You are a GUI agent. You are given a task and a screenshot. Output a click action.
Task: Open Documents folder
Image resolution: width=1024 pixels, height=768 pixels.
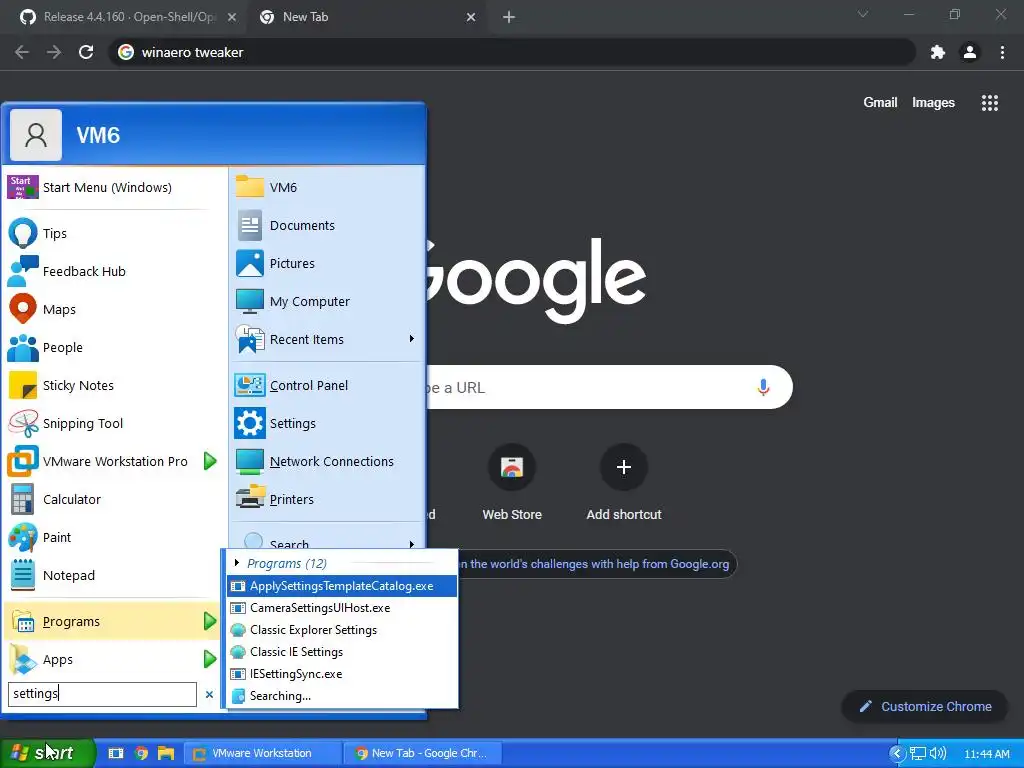click(x=327, y=225)
